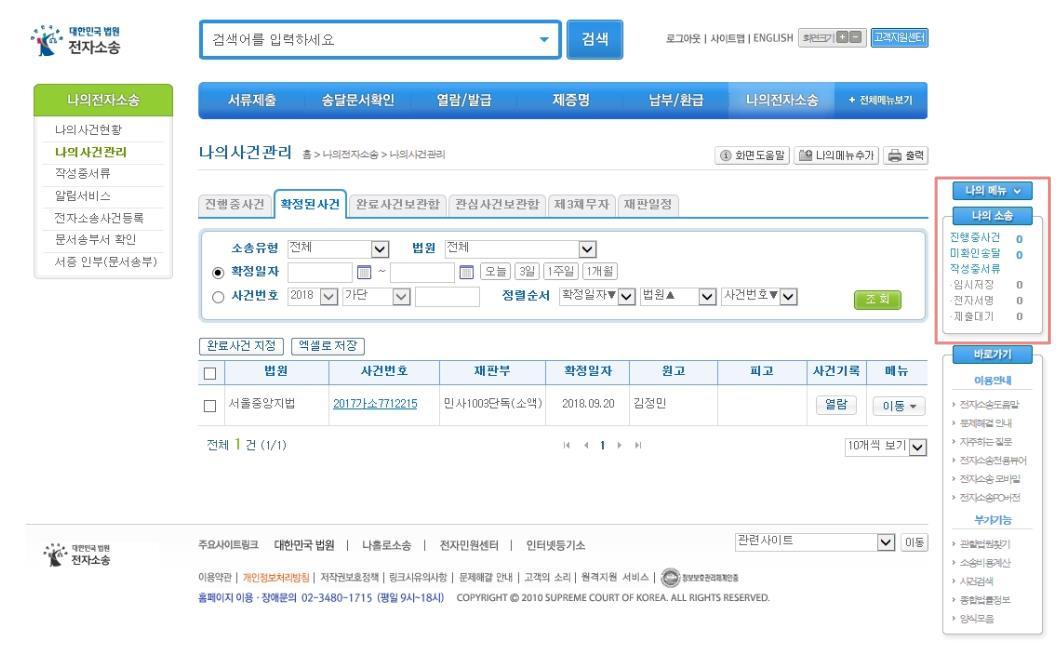
Task: Open 소송비용계산 in the 바로가기 panel
Action: (x=985, y=563)
